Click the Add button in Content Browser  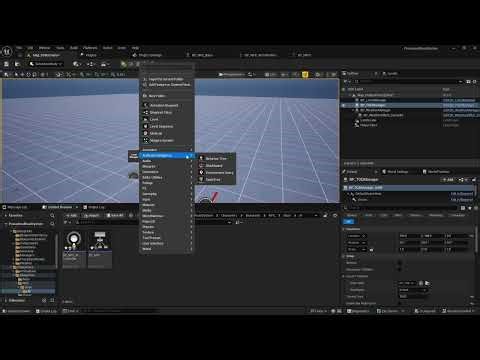[72, 215]
